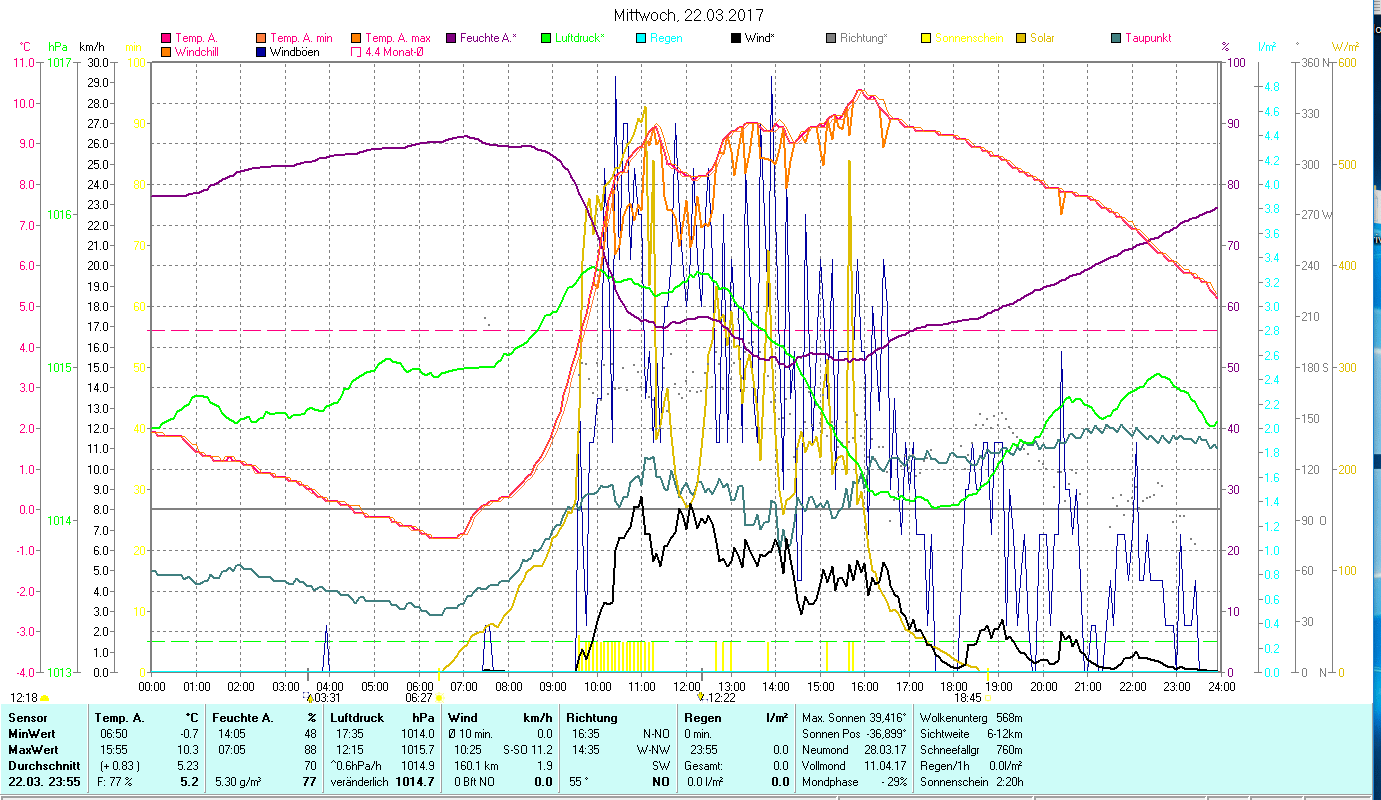Click the '22.03. 23:55' timestamp
This screenshot has width=1381, height=800.
pyautogui.click(x=44, y=782)
